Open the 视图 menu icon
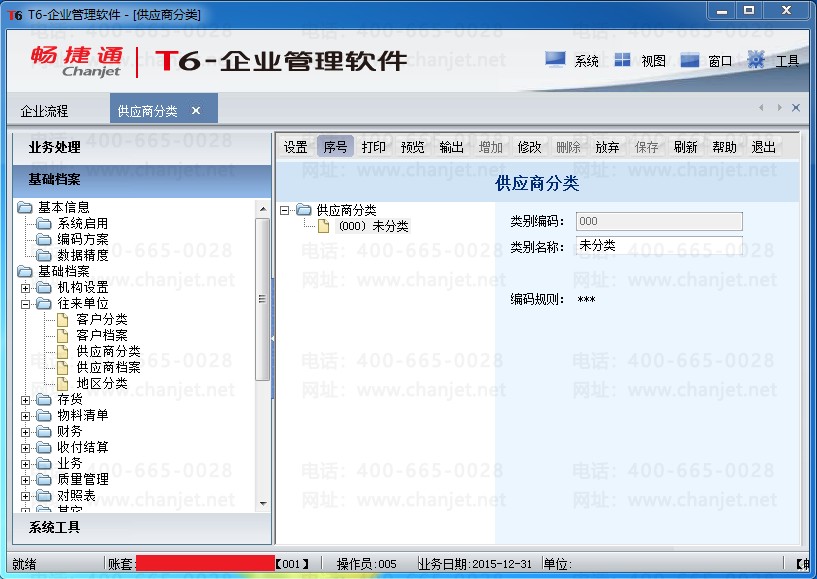Screen dimensions: 817x579 (622, 60)
